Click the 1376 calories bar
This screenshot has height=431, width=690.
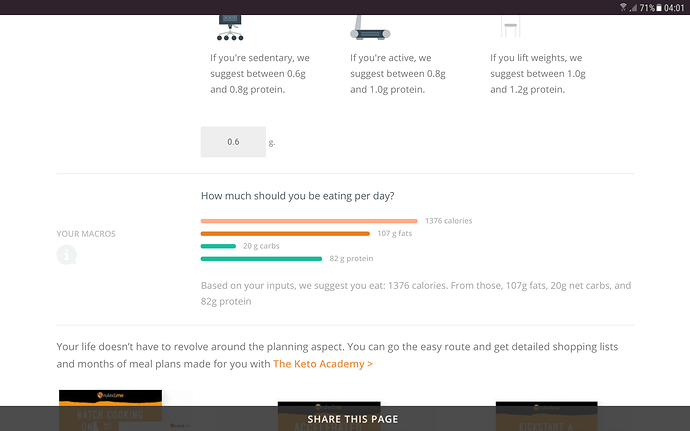pyautogui.click(x=309, y=221)
